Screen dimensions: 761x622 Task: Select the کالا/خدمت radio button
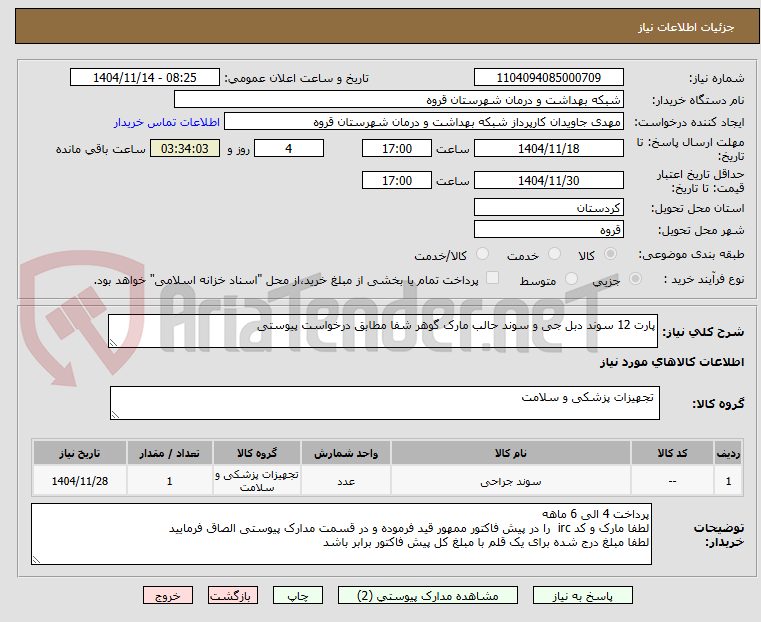[x=482, y=254]
